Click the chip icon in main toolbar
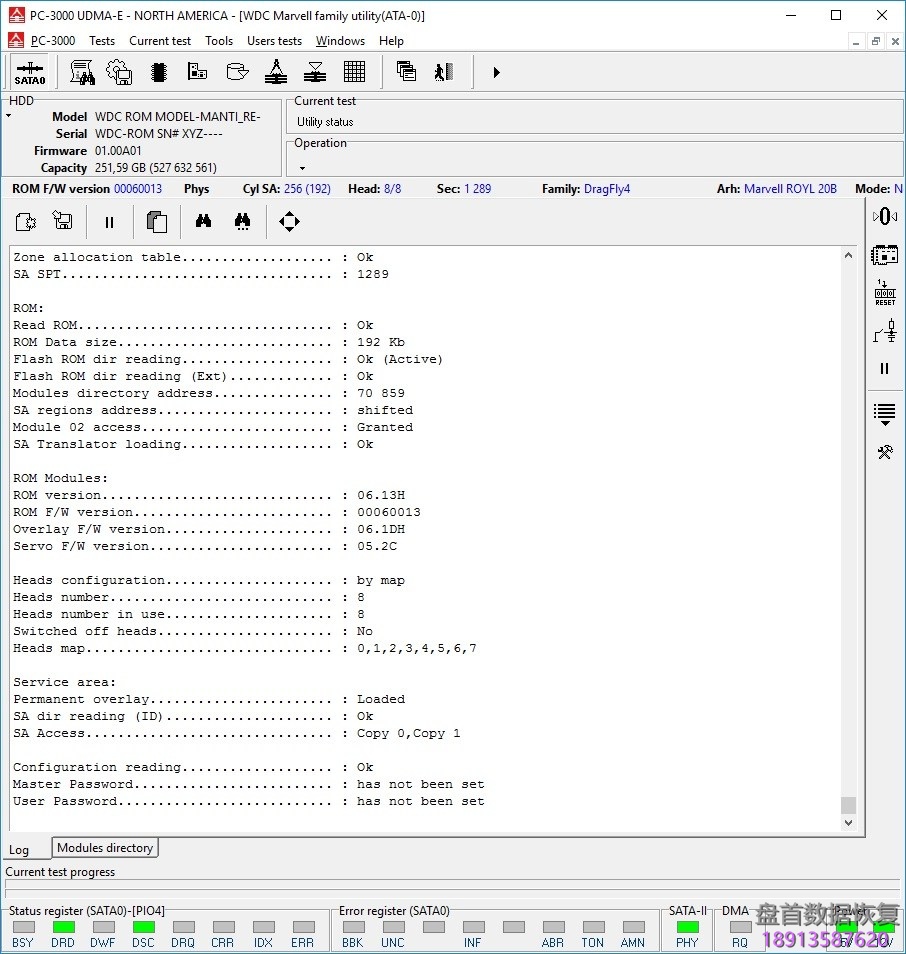The width and height of the screenshot is (906, 954). [158, 72]
